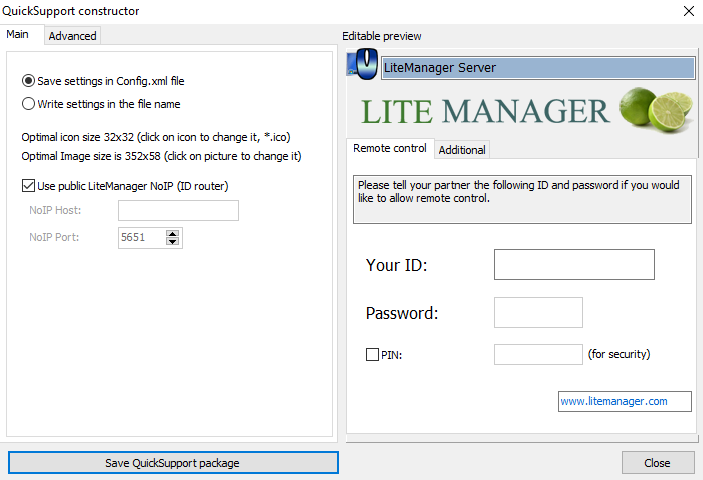Click the NoIP Host text field

coord(178,210)
